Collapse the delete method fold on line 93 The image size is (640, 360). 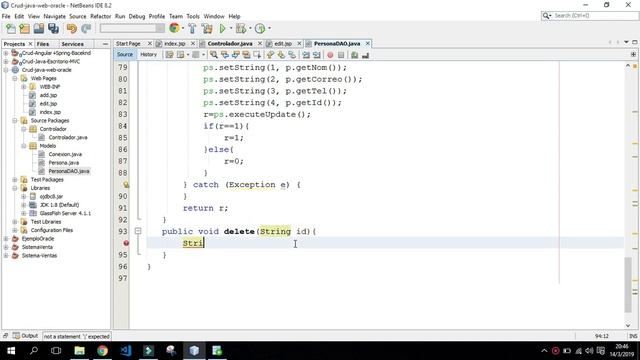[x=138, y=231]
